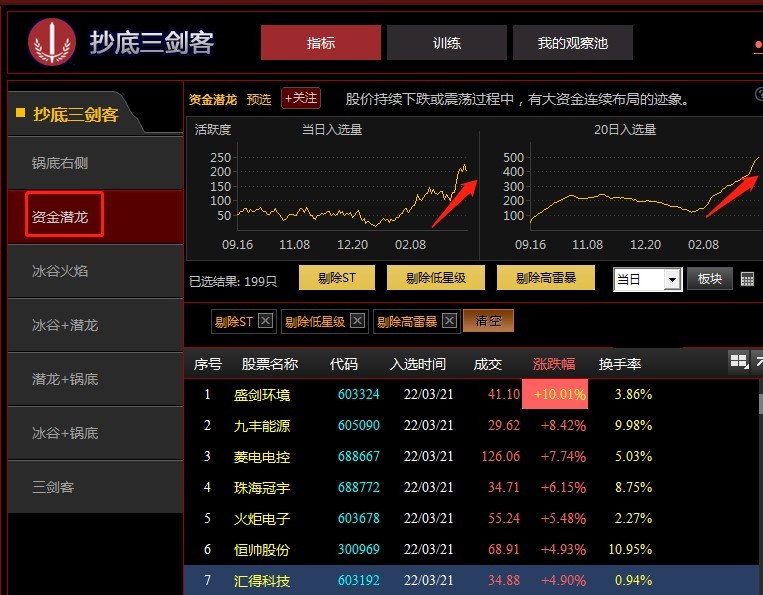Click the +10.01% change cell
The height and width of the screenshot is (595, 763).
click(555, 394)
